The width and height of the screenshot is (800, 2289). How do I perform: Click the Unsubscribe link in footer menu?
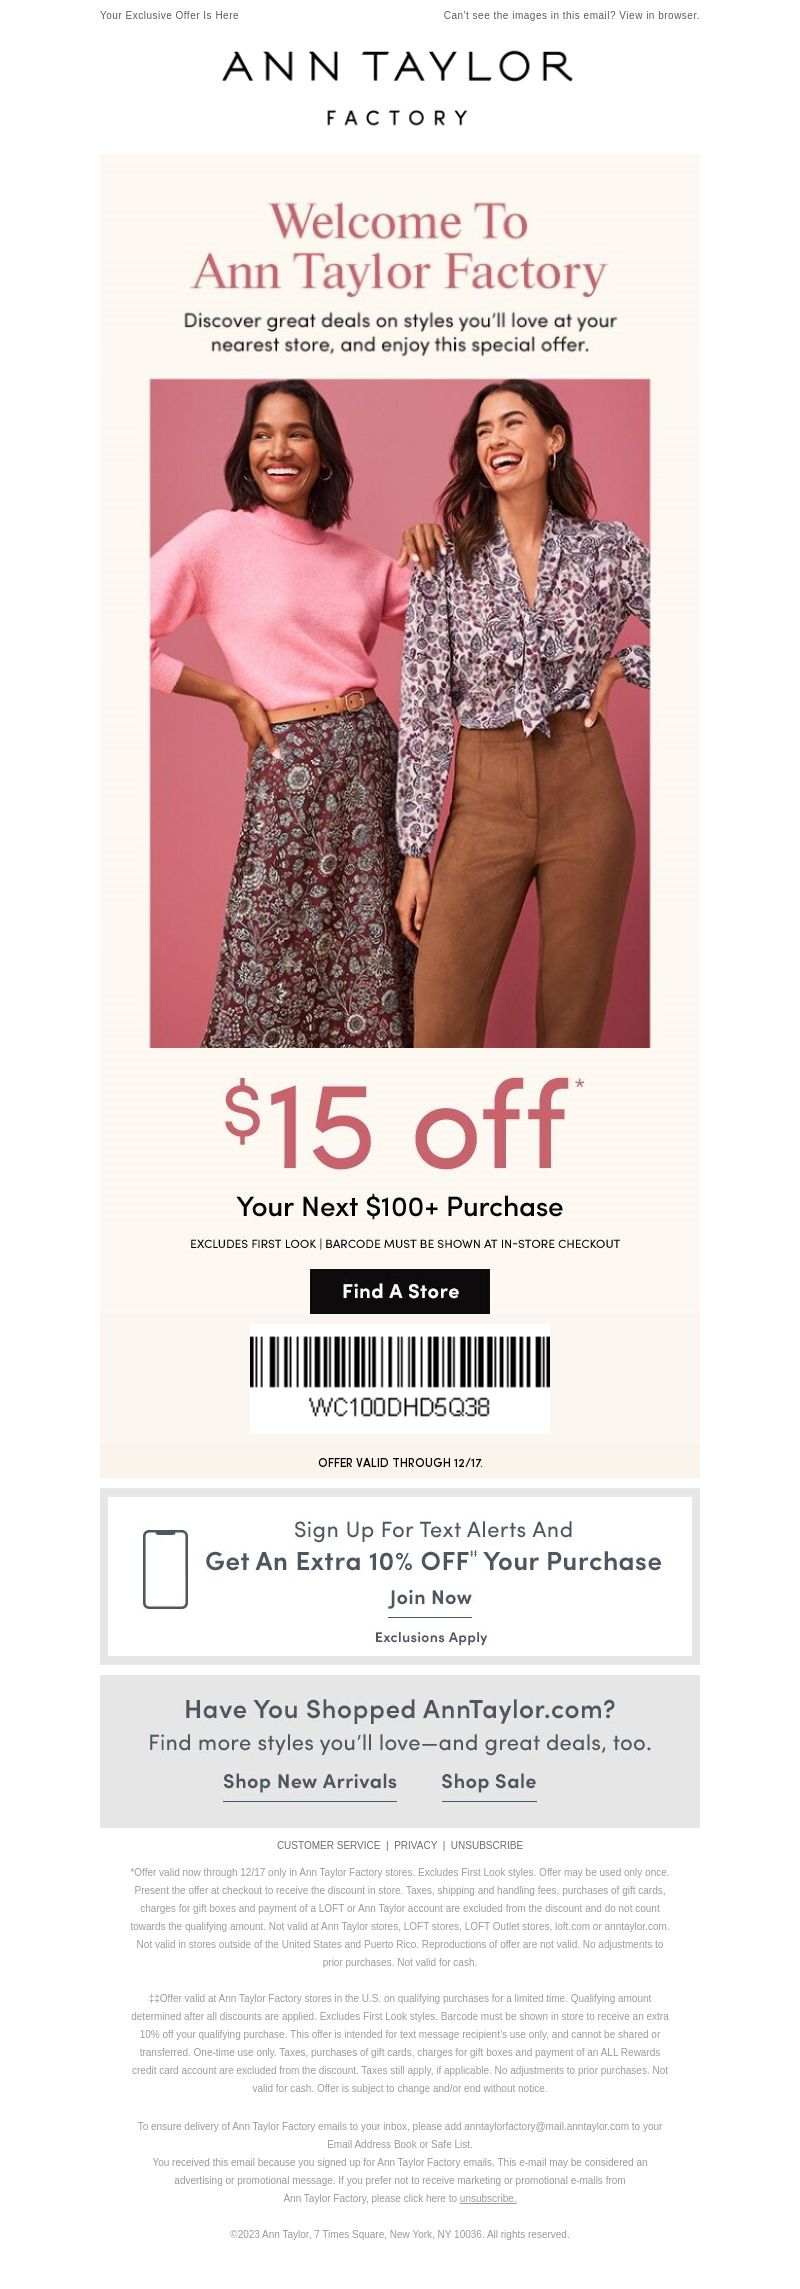click(487, 1845)
